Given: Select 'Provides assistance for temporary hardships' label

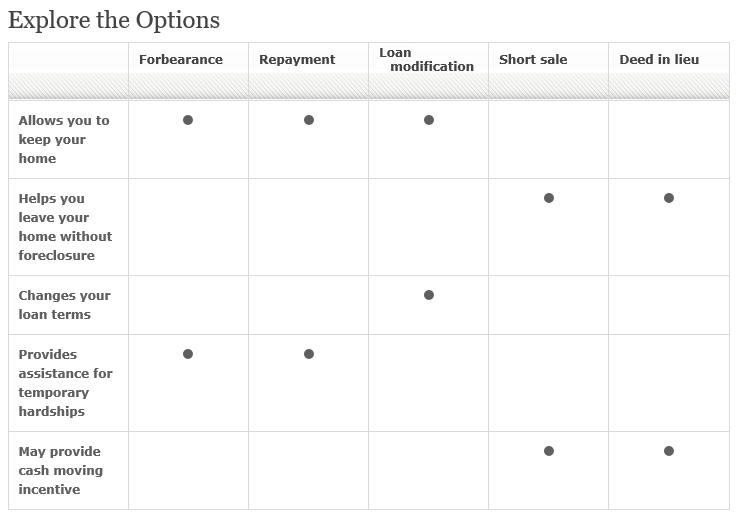Looking at the screenshot, I should point(65,383).
